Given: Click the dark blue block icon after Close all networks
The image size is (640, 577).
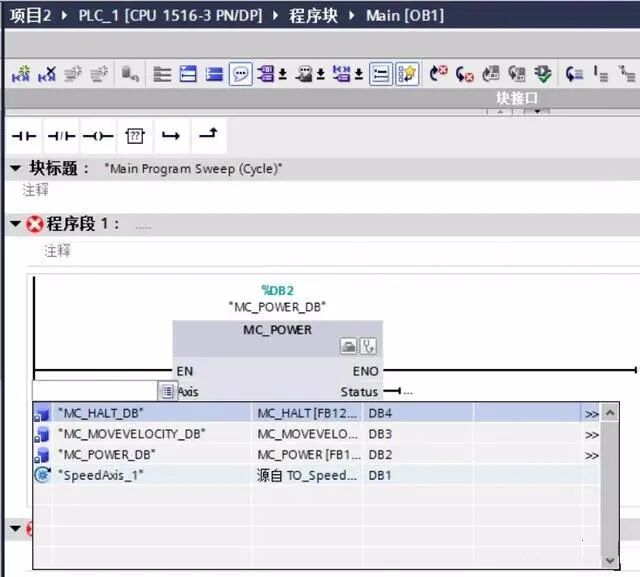Looking at the screenshot, I should coord(214,74).
